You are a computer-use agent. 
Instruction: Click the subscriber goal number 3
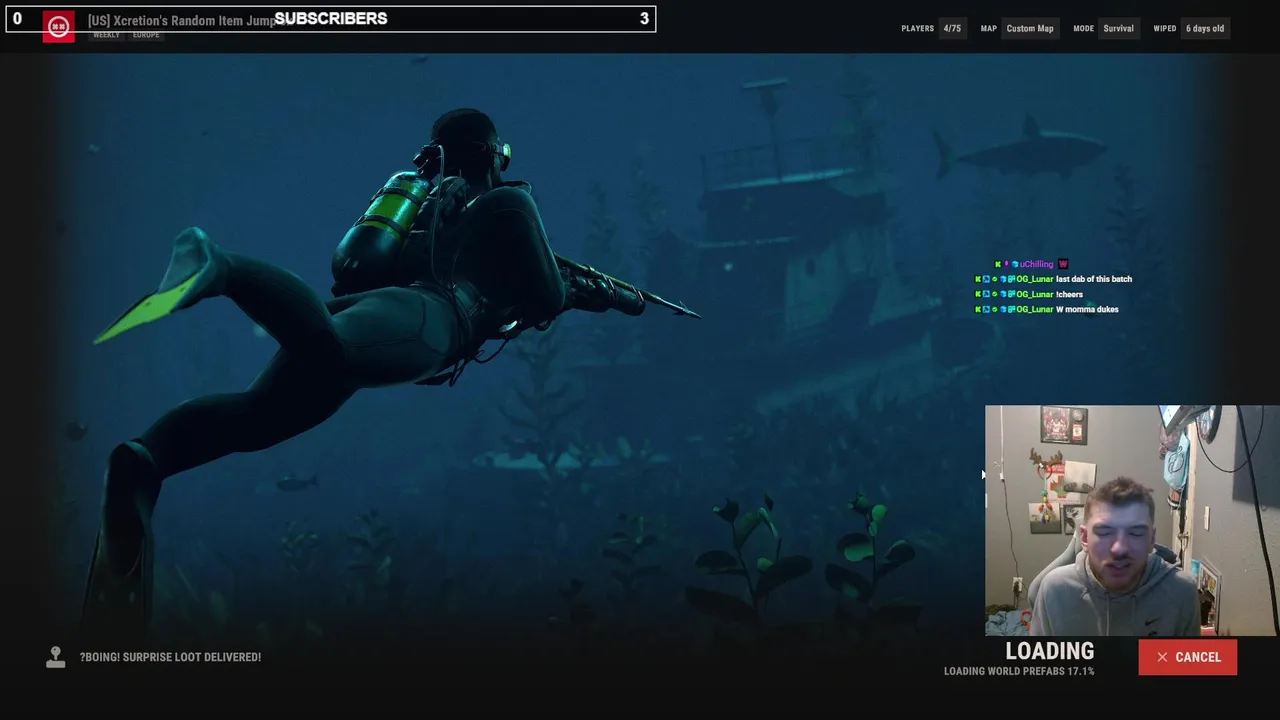click(x=644, y=18)
